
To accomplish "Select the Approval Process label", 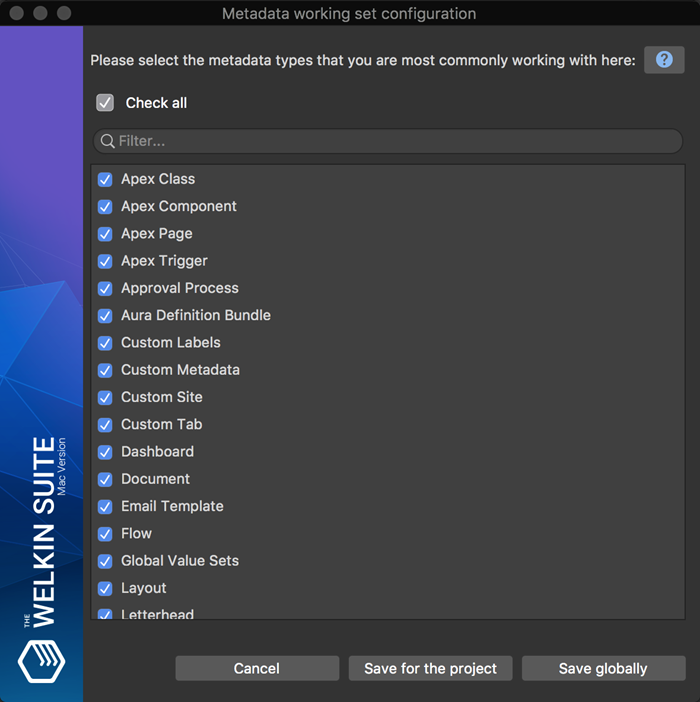I will coord(180,288).
